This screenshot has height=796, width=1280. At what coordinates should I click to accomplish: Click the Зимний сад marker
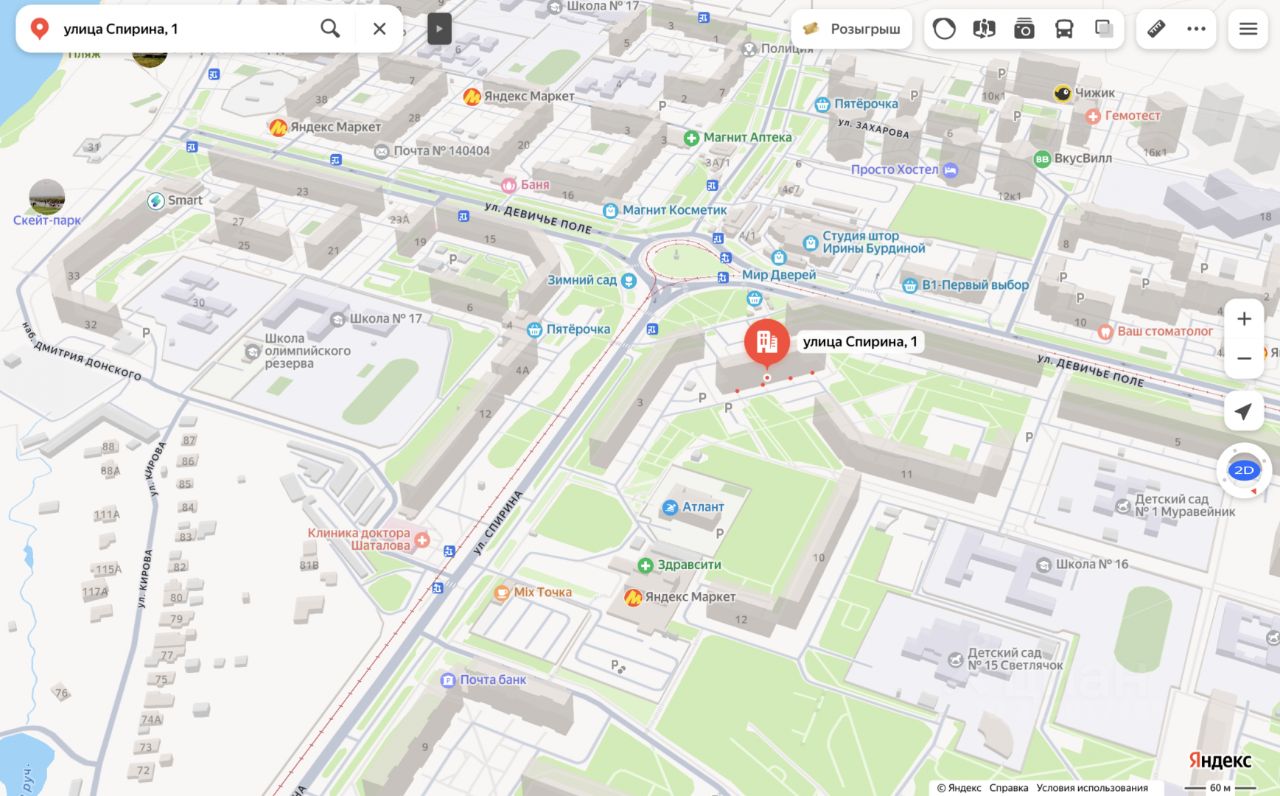pyautogui.click(x=629, y=281)
